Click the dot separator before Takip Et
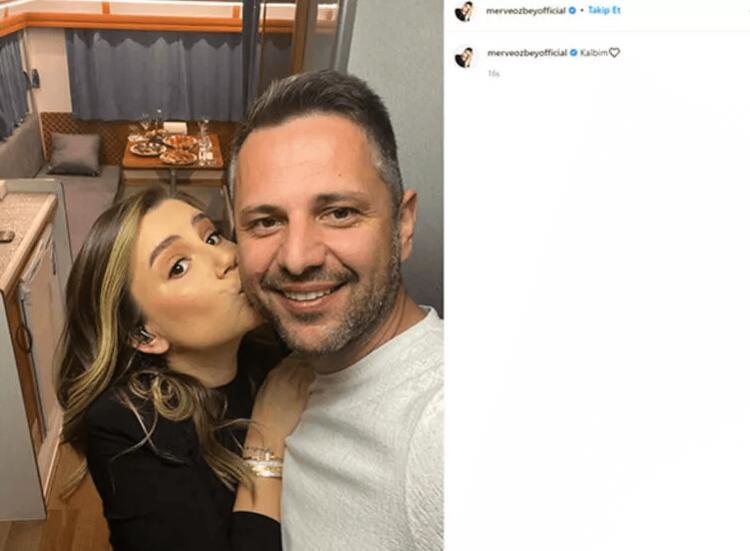The image size is (750, 551). pyautogui.click(x=582, y=11)
